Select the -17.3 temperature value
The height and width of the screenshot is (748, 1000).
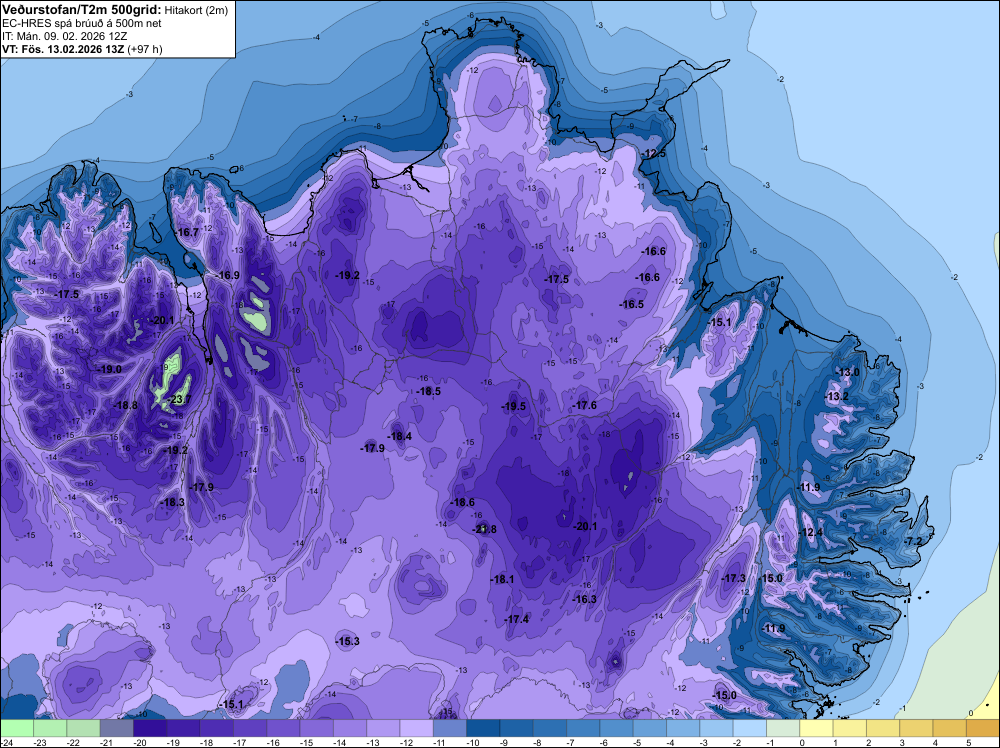(x=733, y=578)
